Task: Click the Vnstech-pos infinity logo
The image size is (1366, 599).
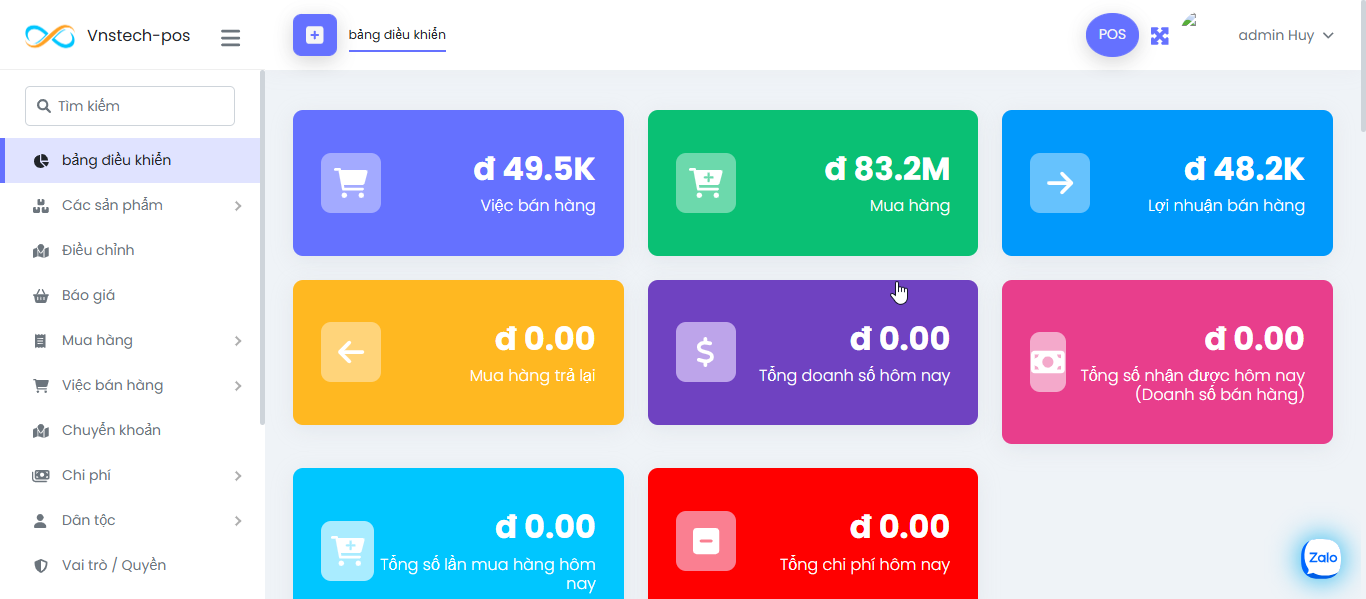Action: click(50, 36)
